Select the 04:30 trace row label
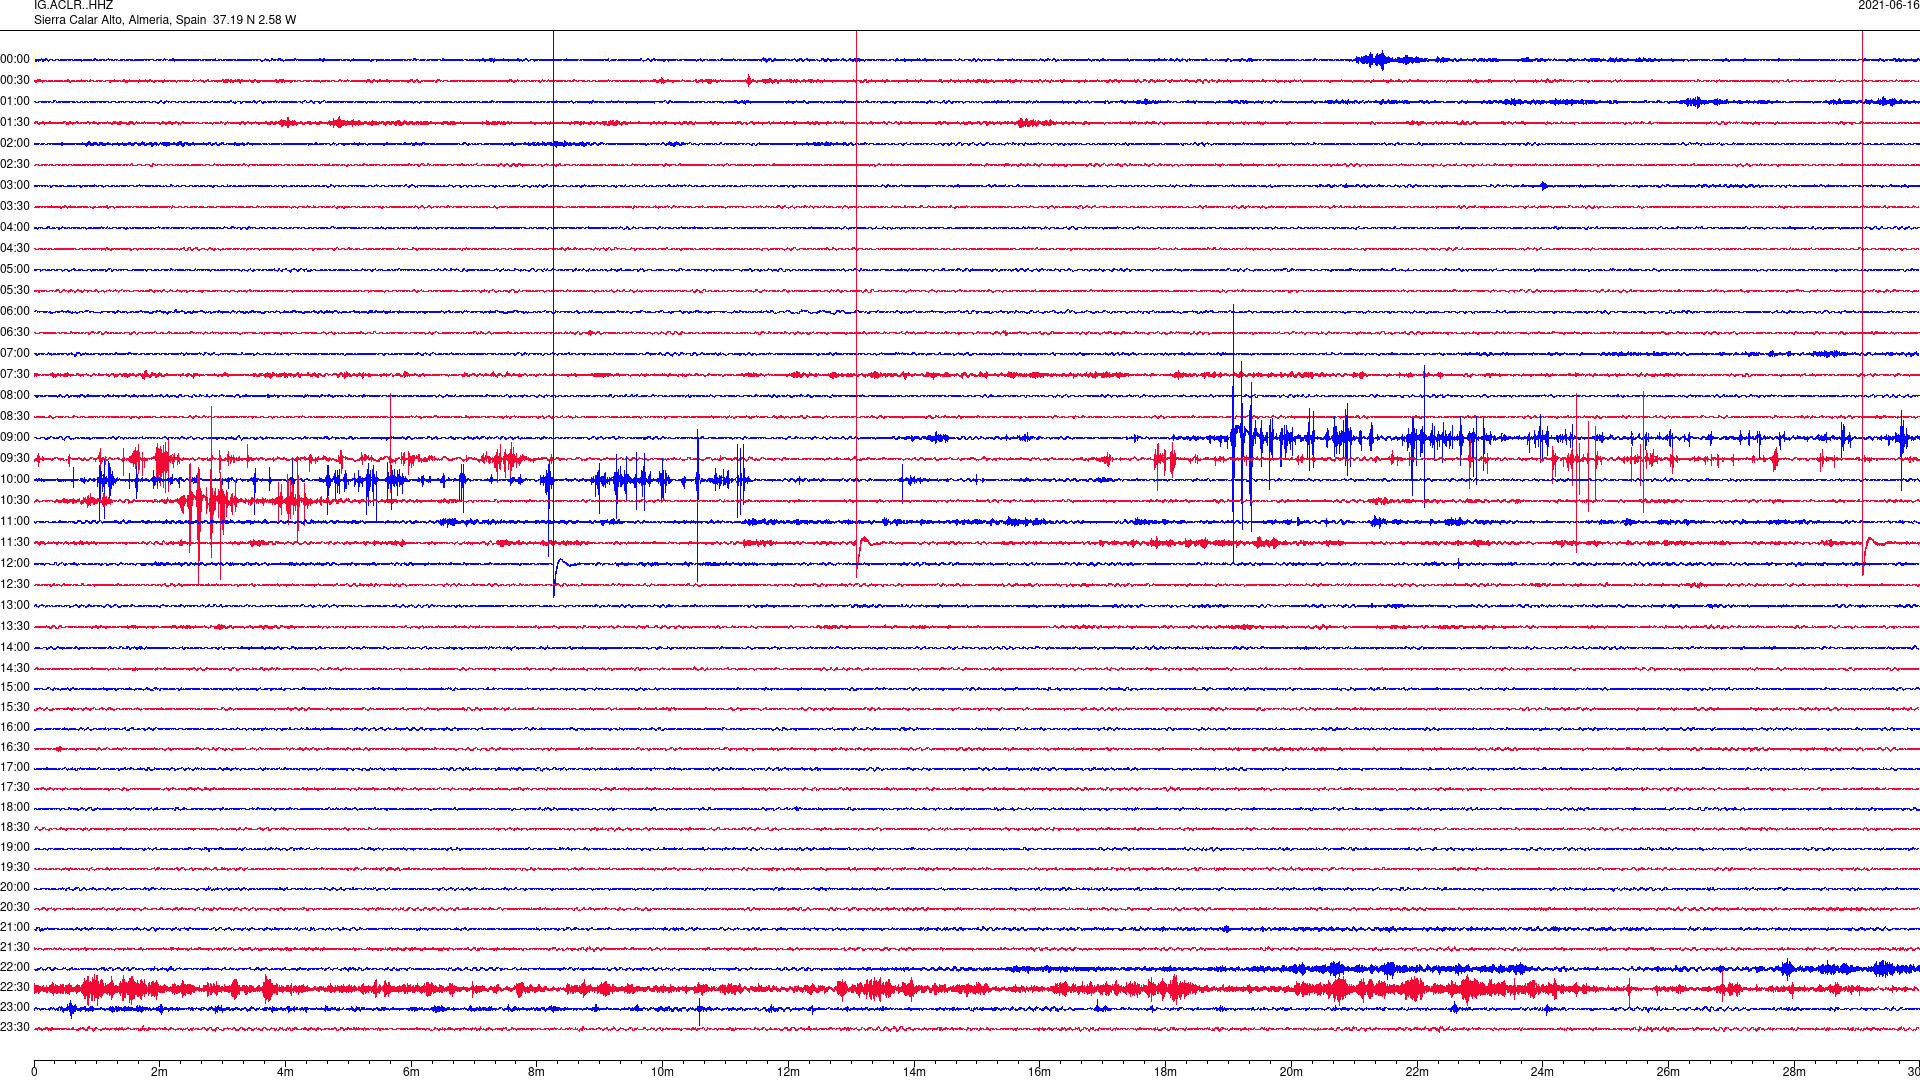This screenshot has height=1080, width=1920. click(x=15, y=248)
